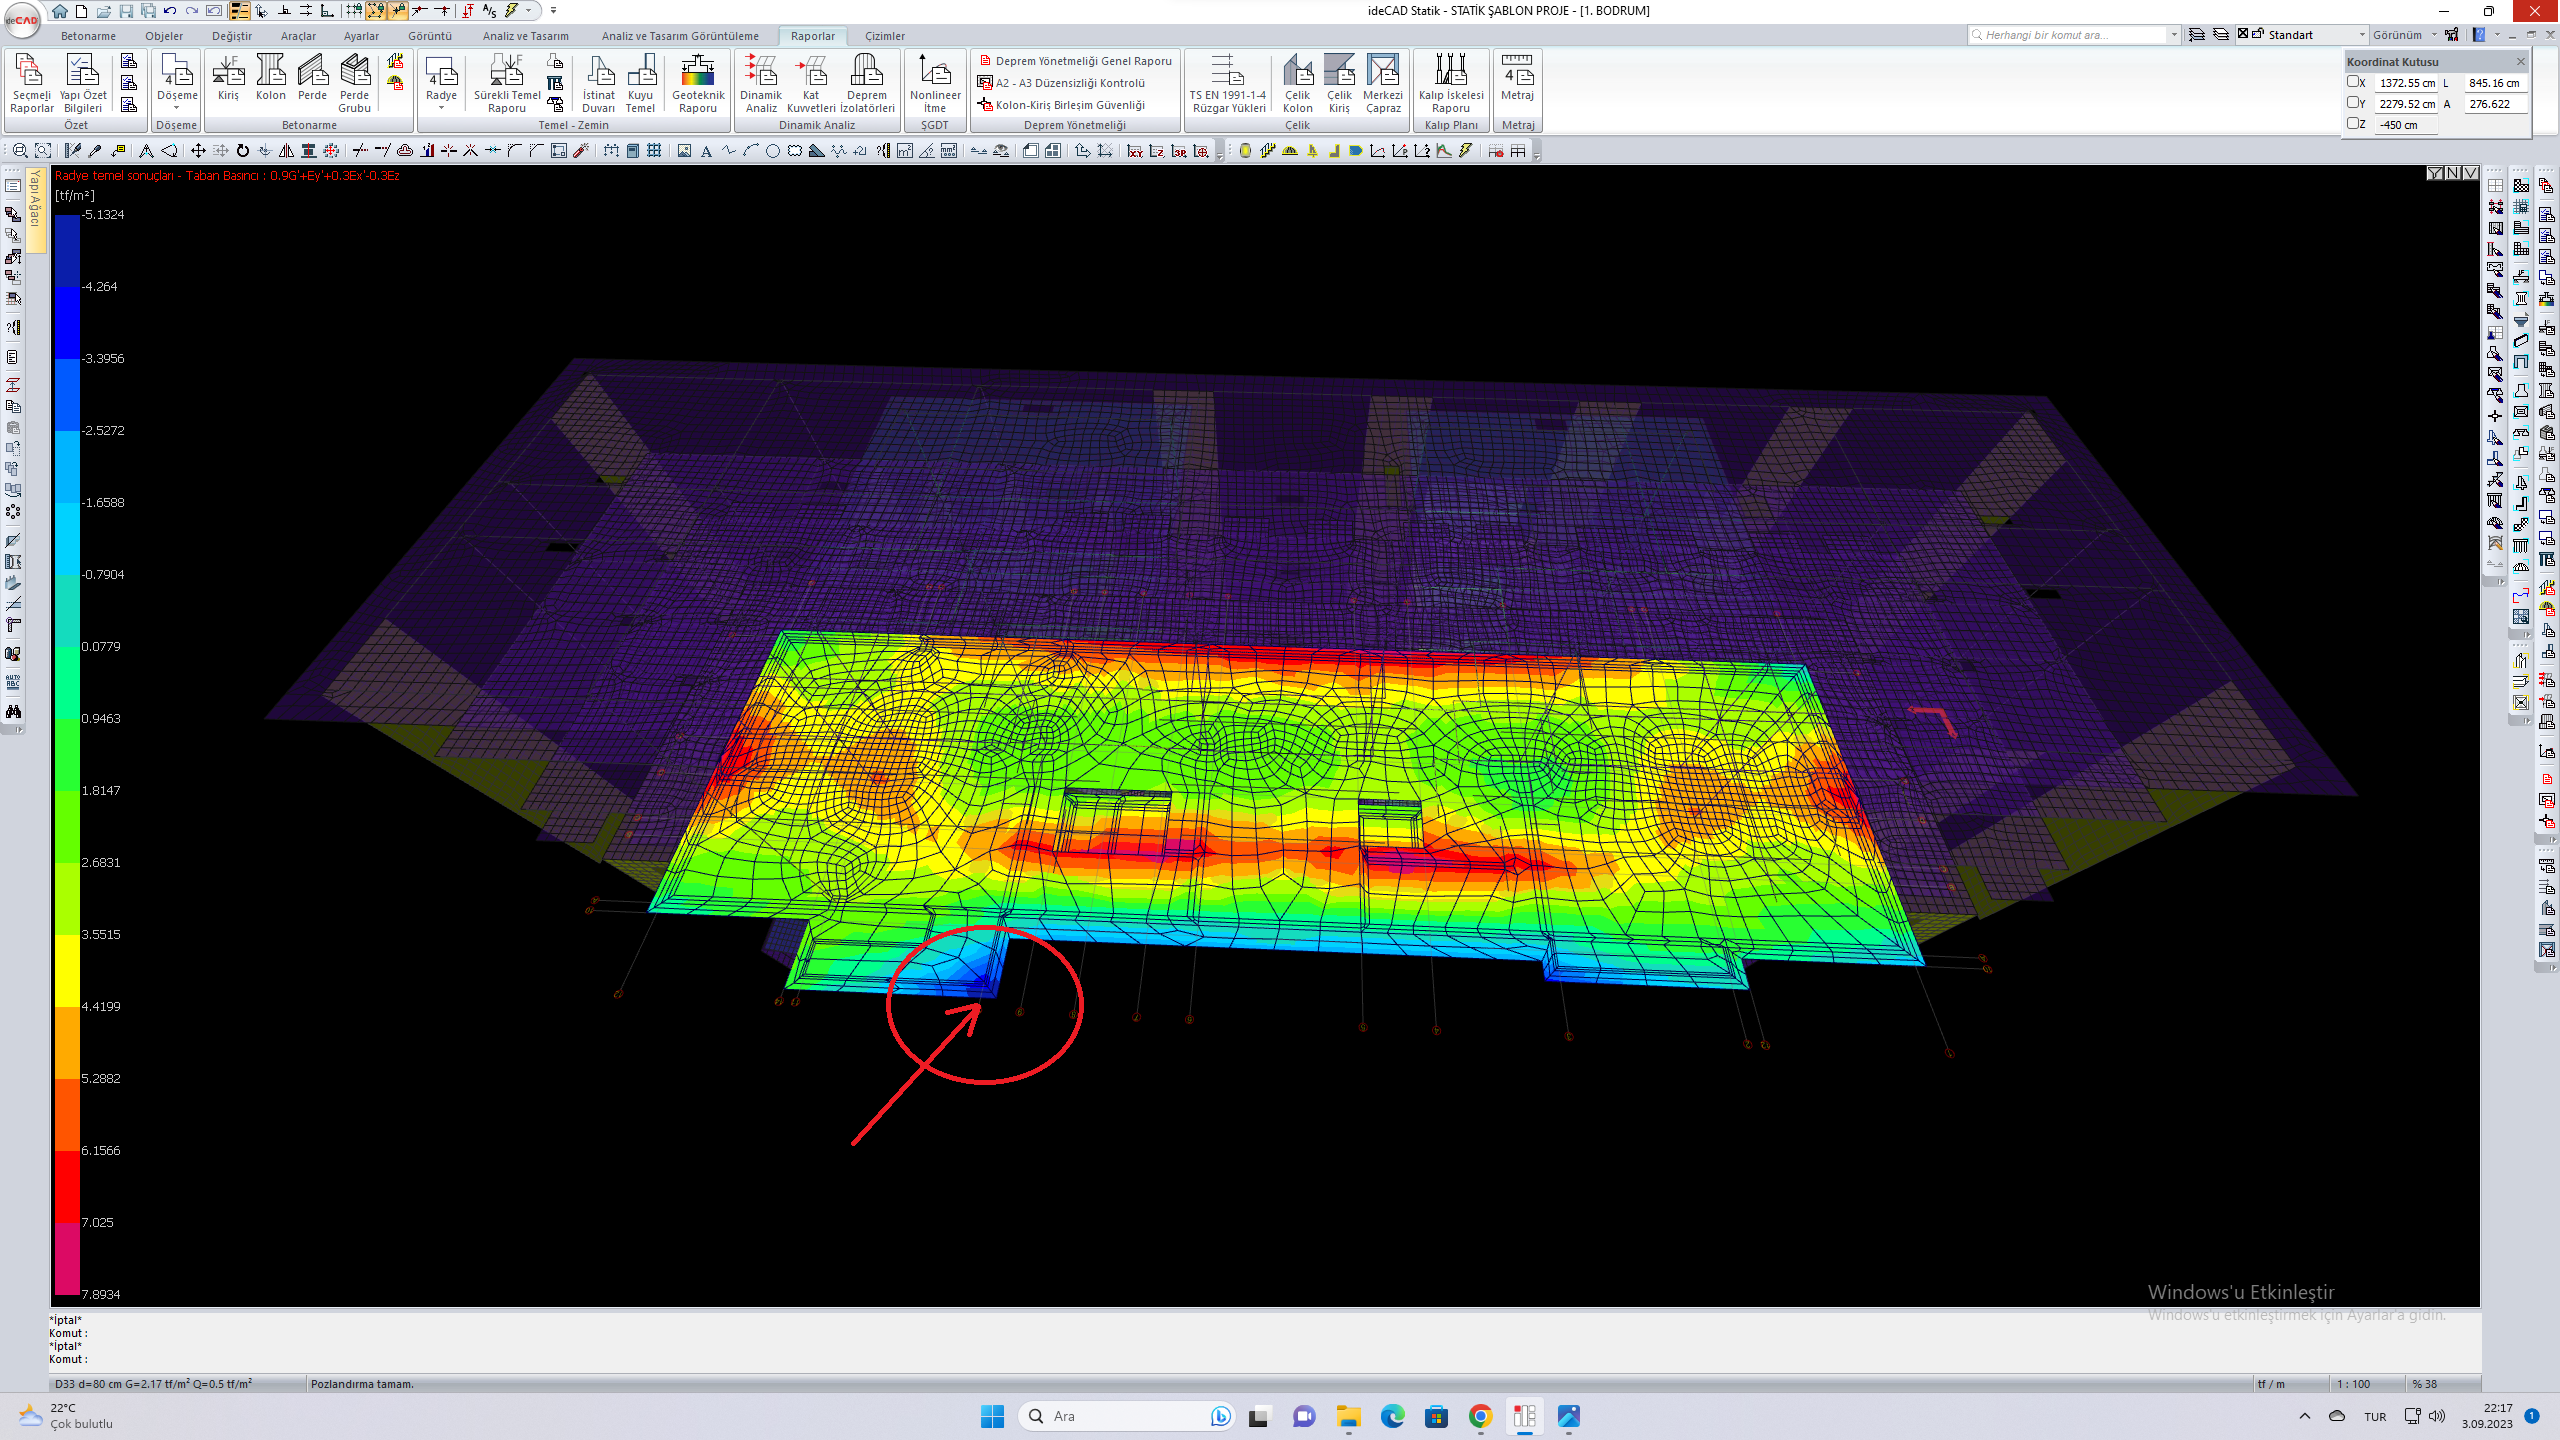Open the Çizimler ribbon tab
Viewport: 2560px width, 1440px height.
(884, 36)
